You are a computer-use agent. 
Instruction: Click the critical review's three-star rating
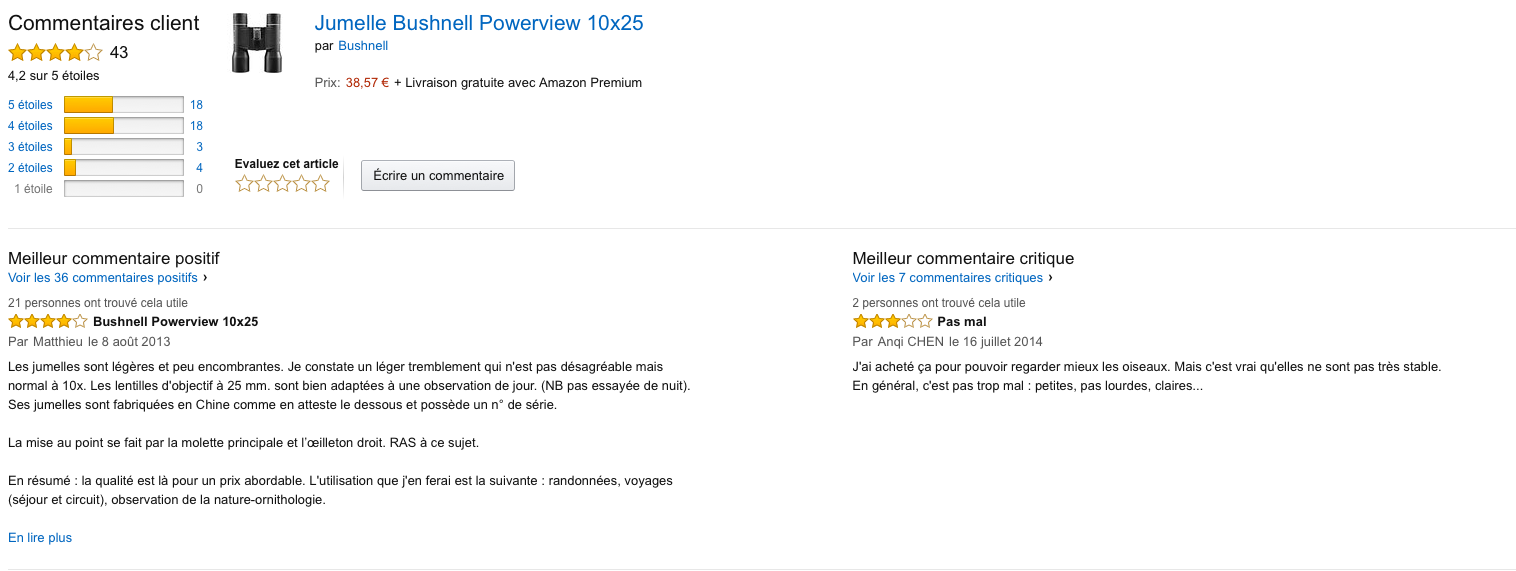tap(892, 322)
